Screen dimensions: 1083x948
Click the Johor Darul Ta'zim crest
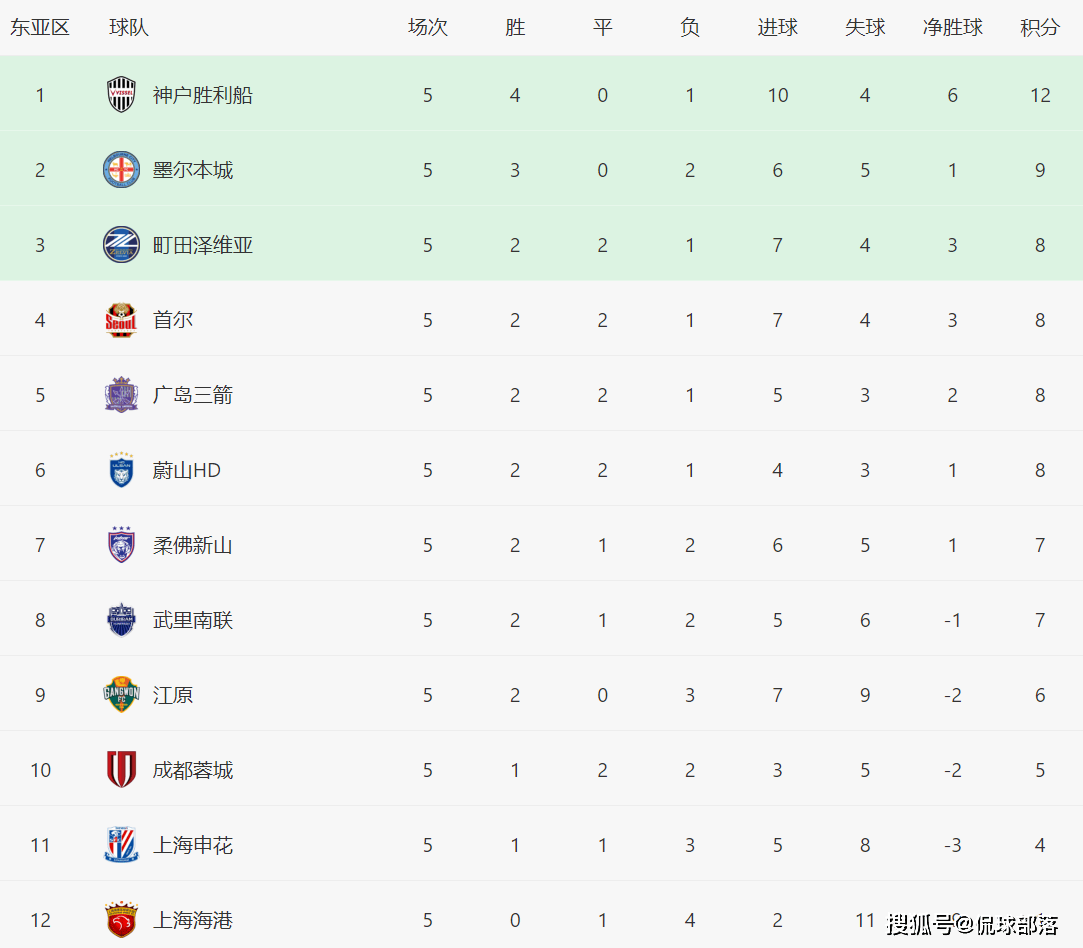[x=121, y=545]
